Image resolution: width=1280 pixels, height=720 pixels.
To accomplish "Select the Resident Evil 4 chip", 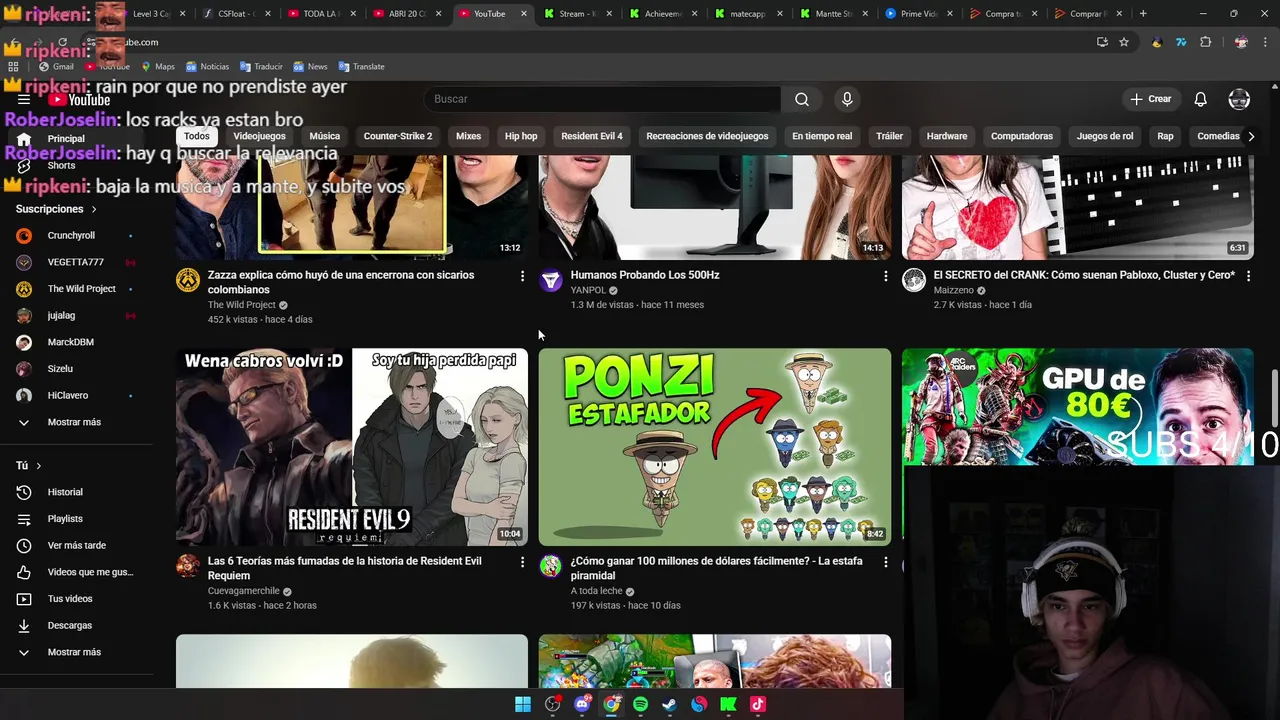I will pyautogui.click(x=592, y=136).
